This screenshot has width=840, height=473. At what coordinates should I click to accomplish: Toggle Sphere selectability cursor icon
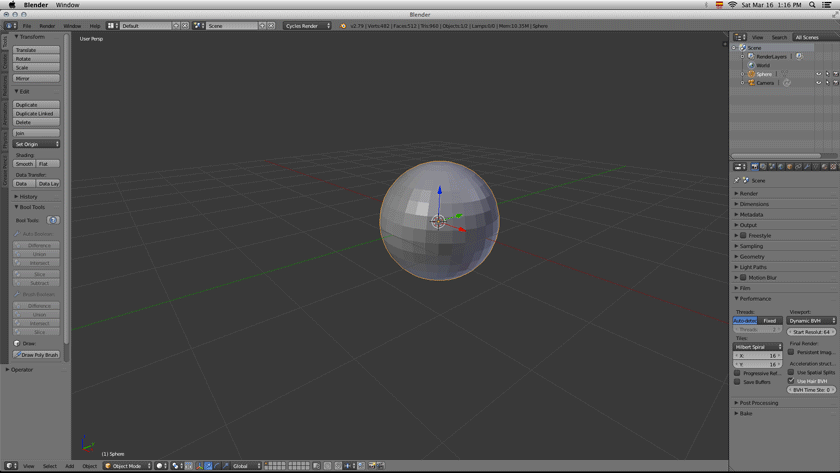(827, 74)
